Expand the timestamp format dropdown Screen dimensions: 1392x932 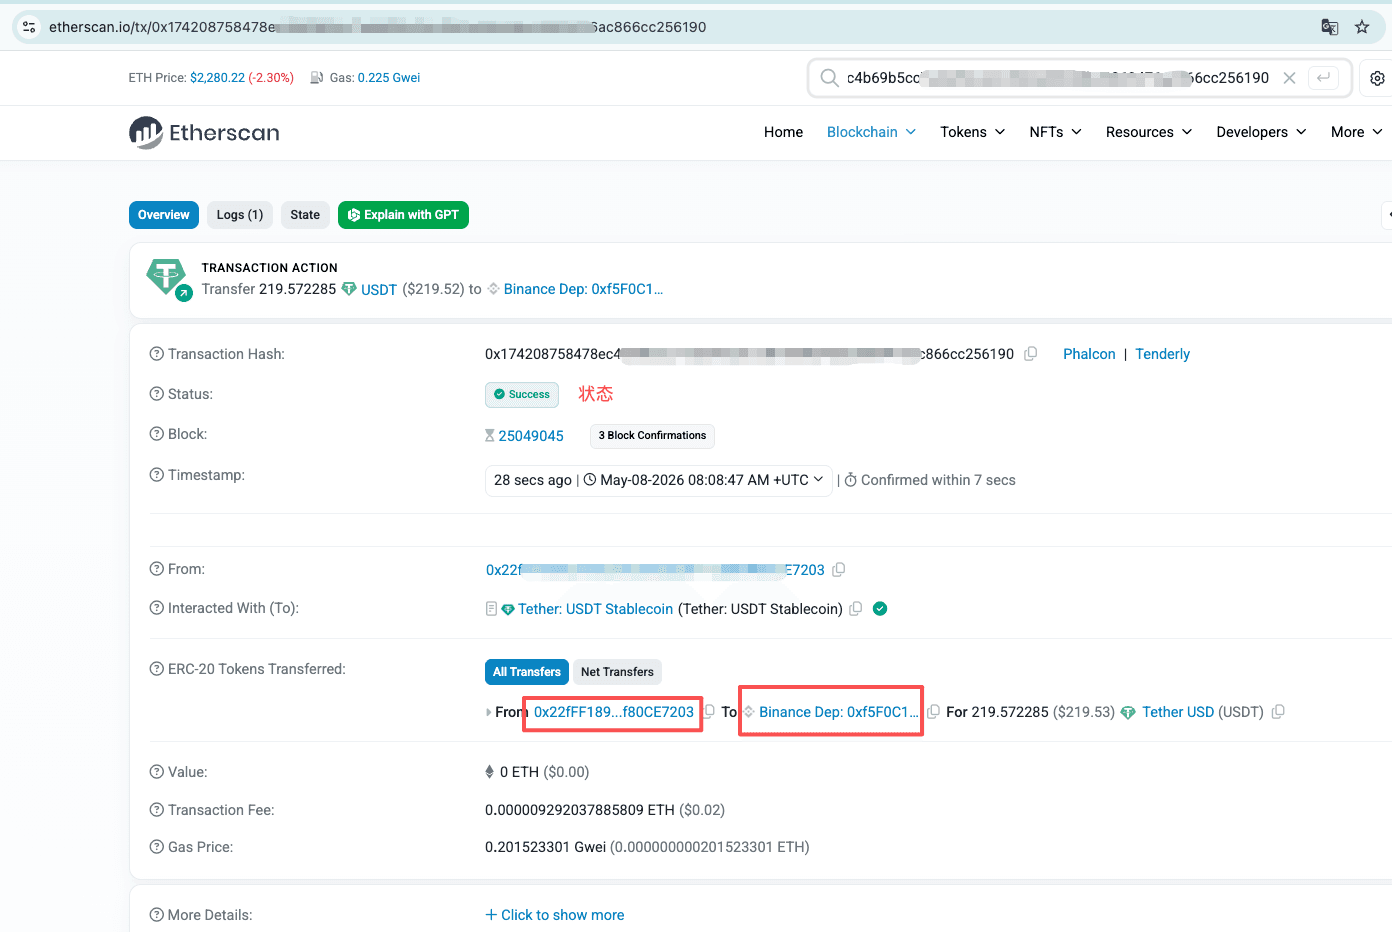[659, 480]
